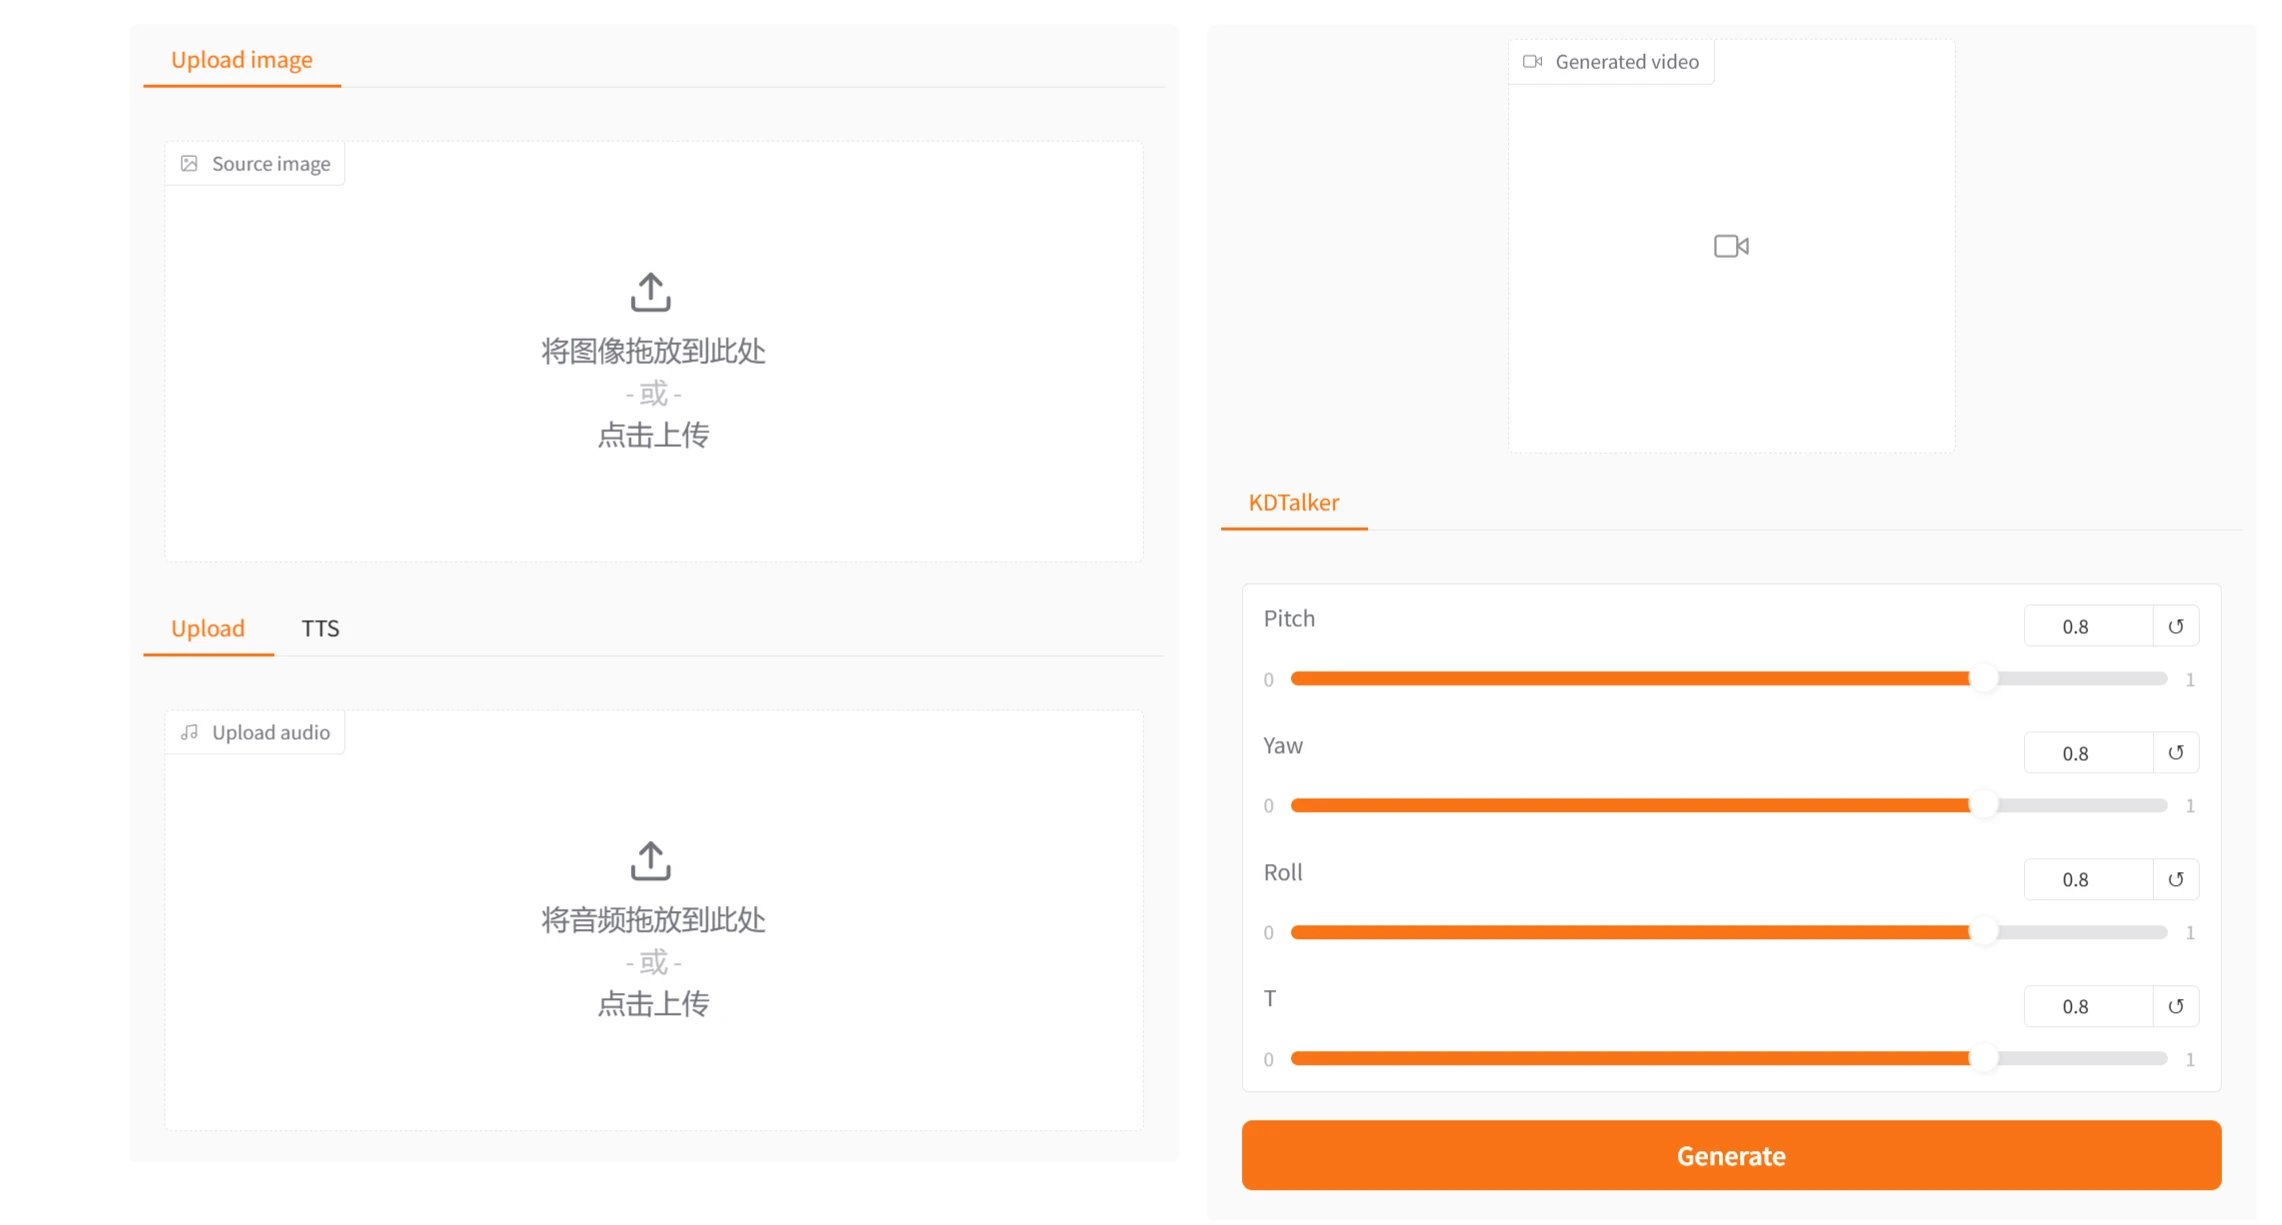Focus the Roll number input field
This screenshot has height=1225, width=2282.
(x=2088, y=880)
